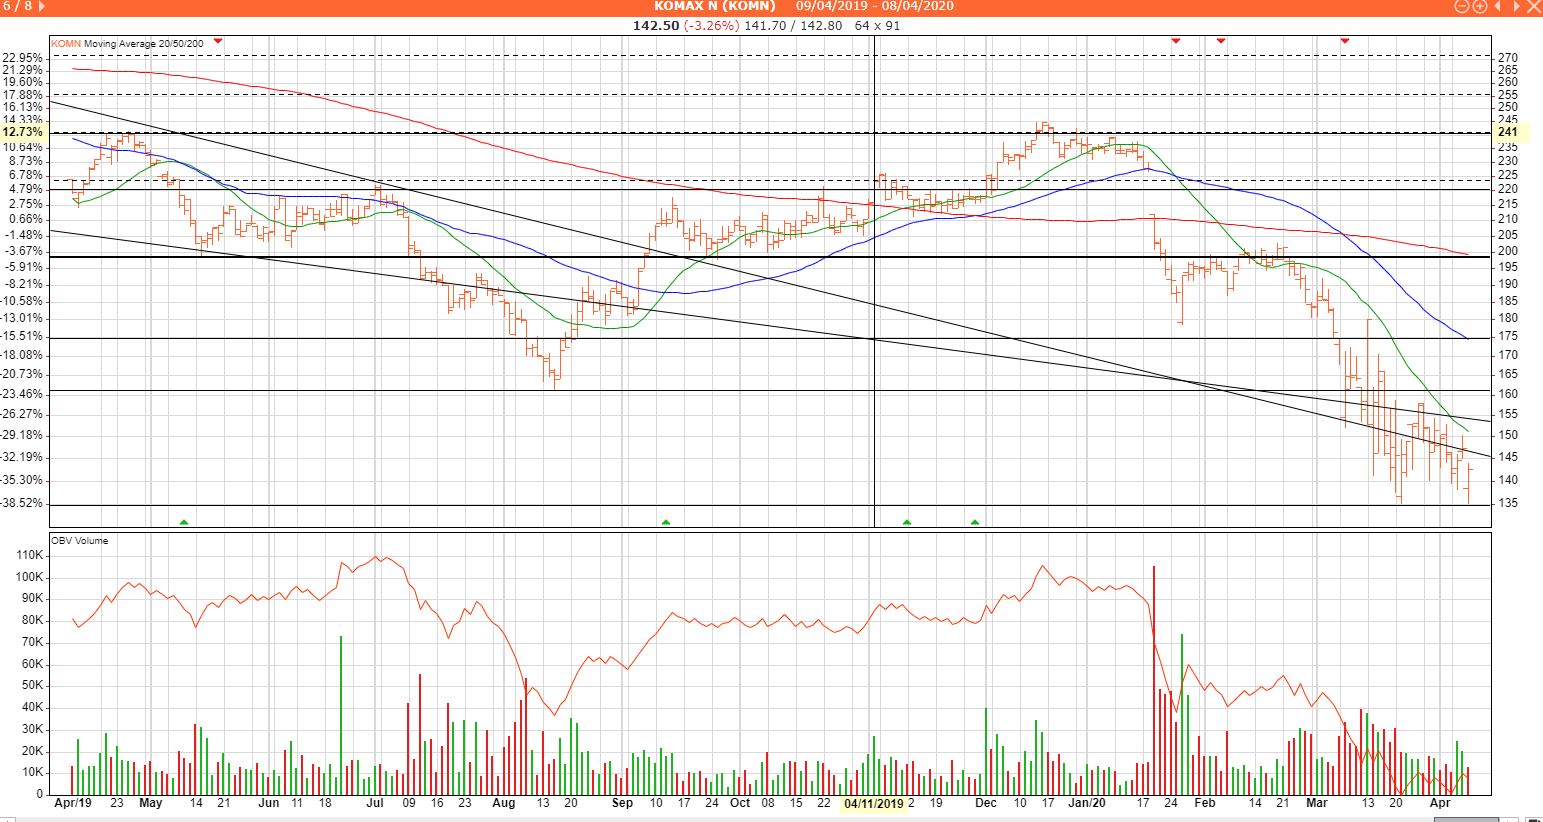Click the highlighted 12.73% percentage label
Viewport: 1543px width, 822px height.
pyautogui.click(x=22, y=132)
